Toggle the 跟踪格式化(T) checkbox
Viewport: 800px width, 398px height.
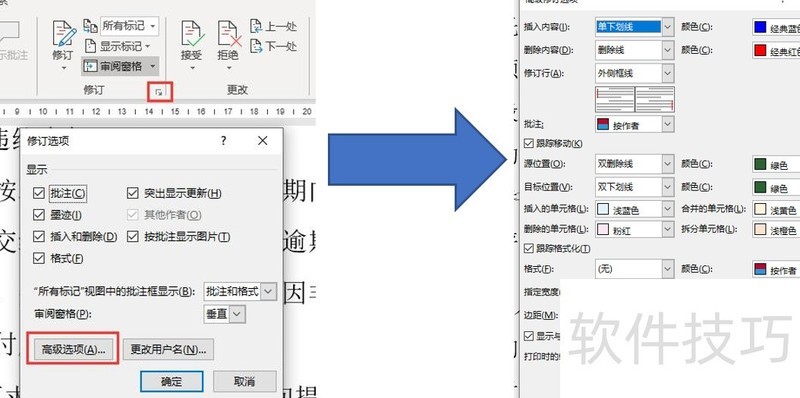tap(529, 249)
